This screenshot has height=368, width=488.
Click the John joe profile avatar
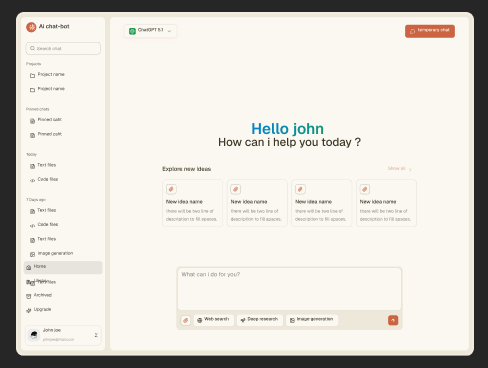[x=34, y=335]
